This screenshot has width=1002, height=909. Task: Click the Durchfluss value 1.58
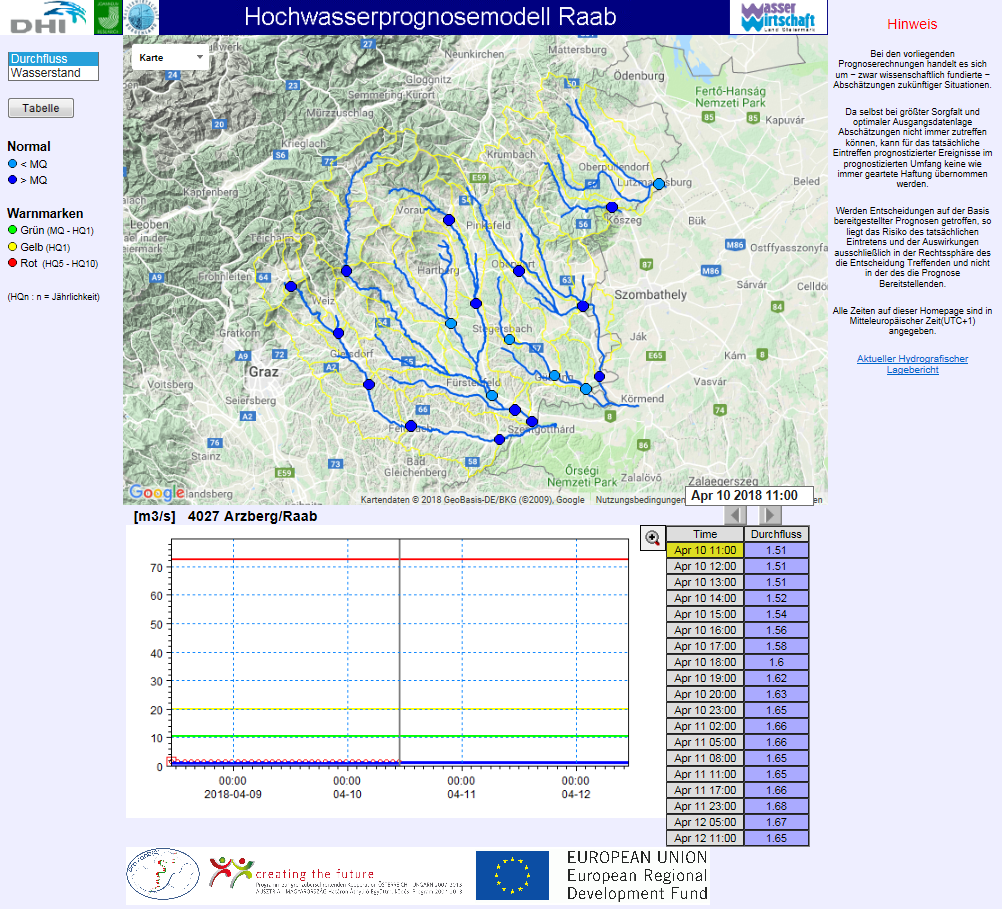pyautogui.click(x=776, y=646)
